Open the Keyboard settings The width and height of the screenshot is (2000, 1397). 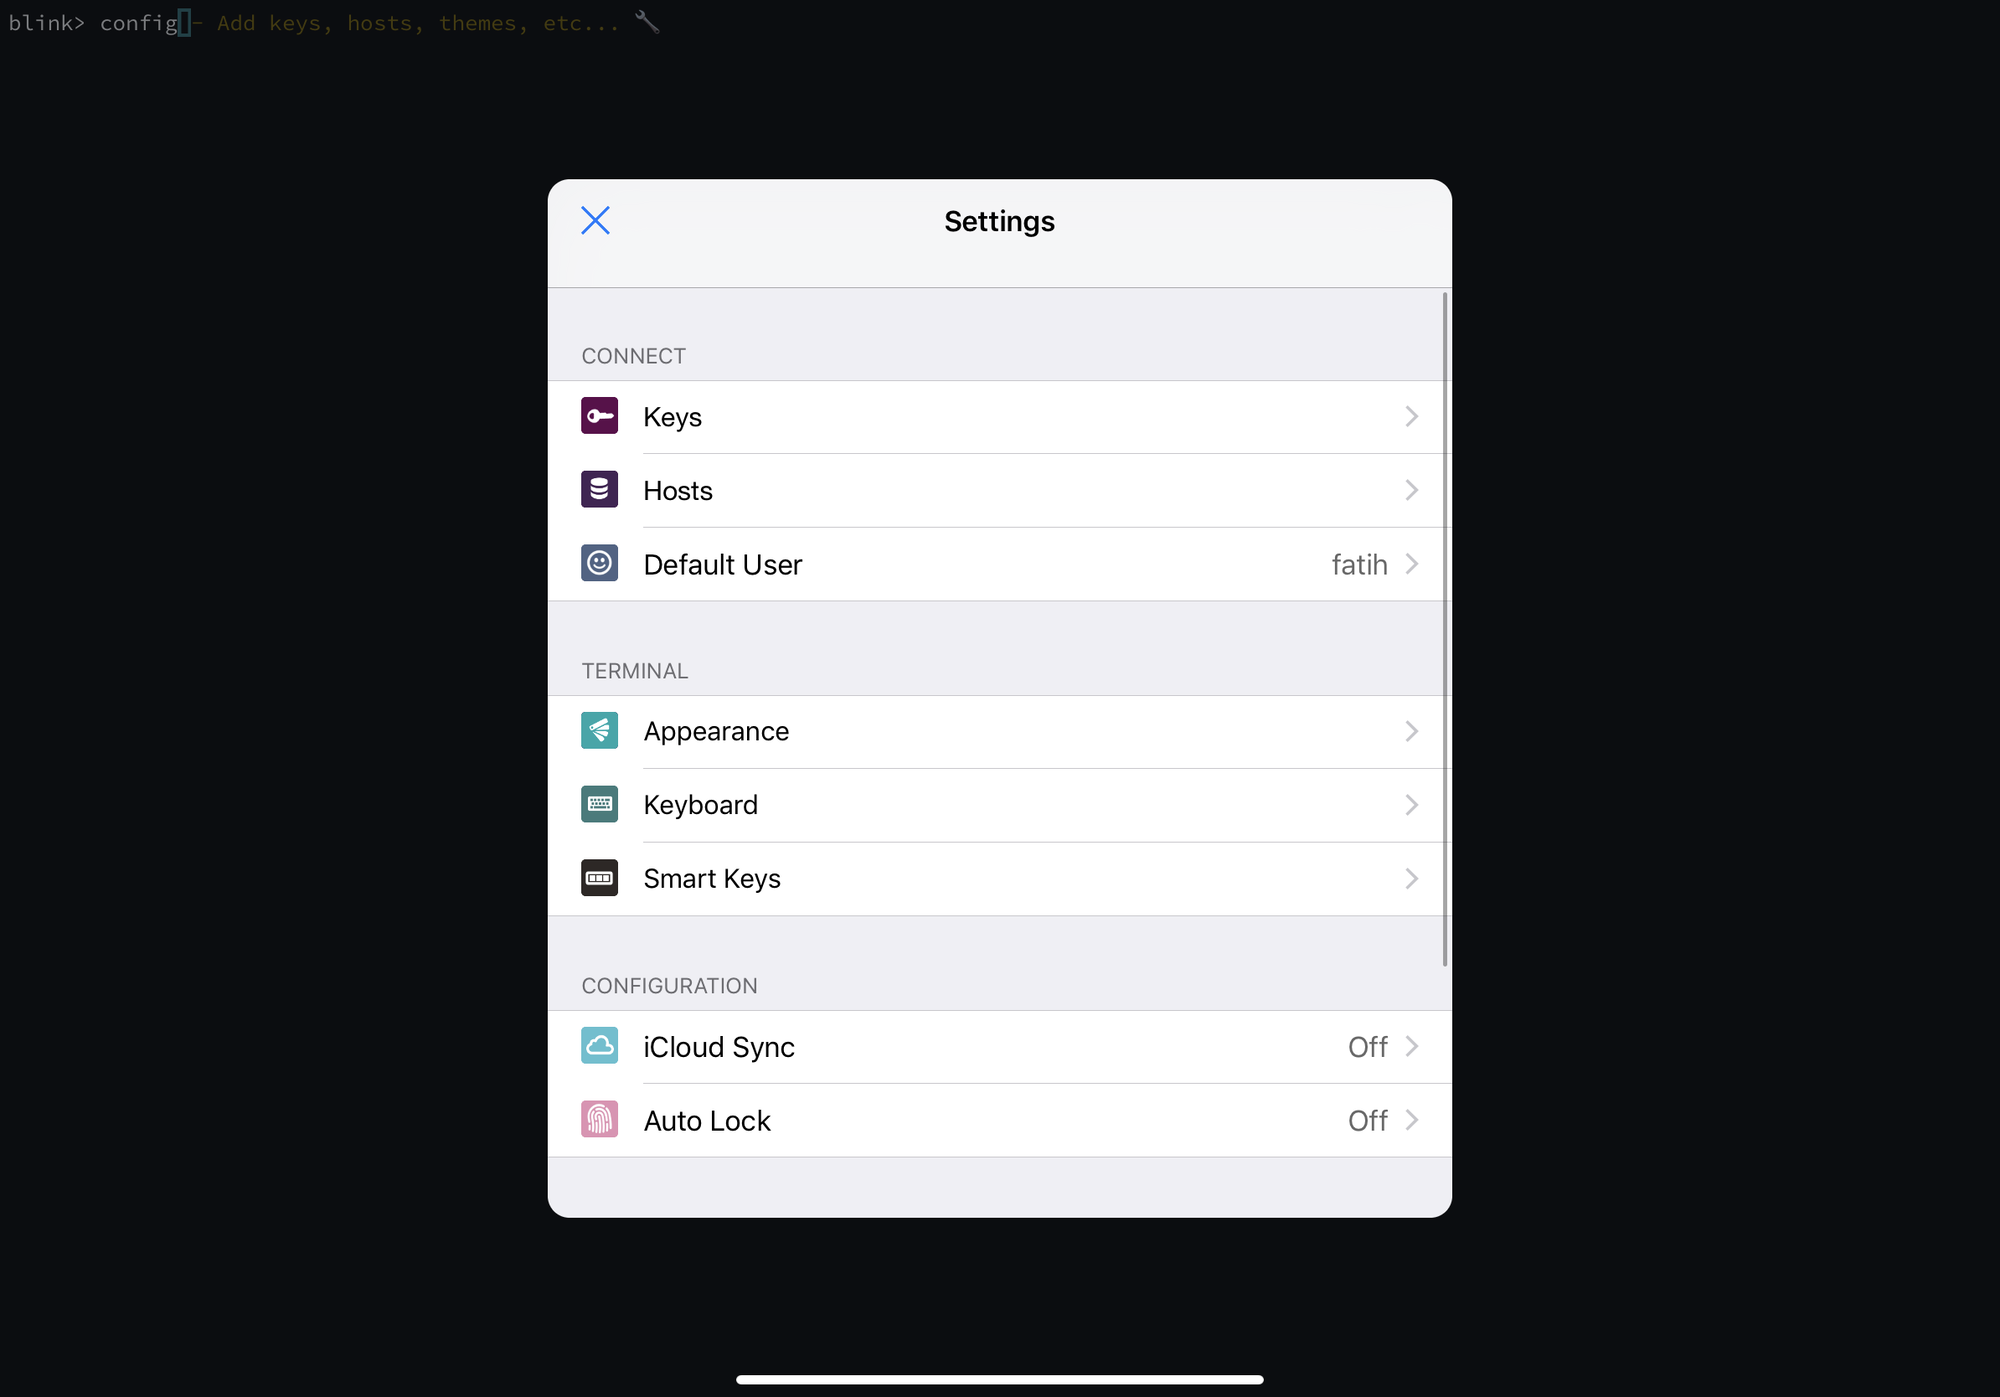point(1000,804)
